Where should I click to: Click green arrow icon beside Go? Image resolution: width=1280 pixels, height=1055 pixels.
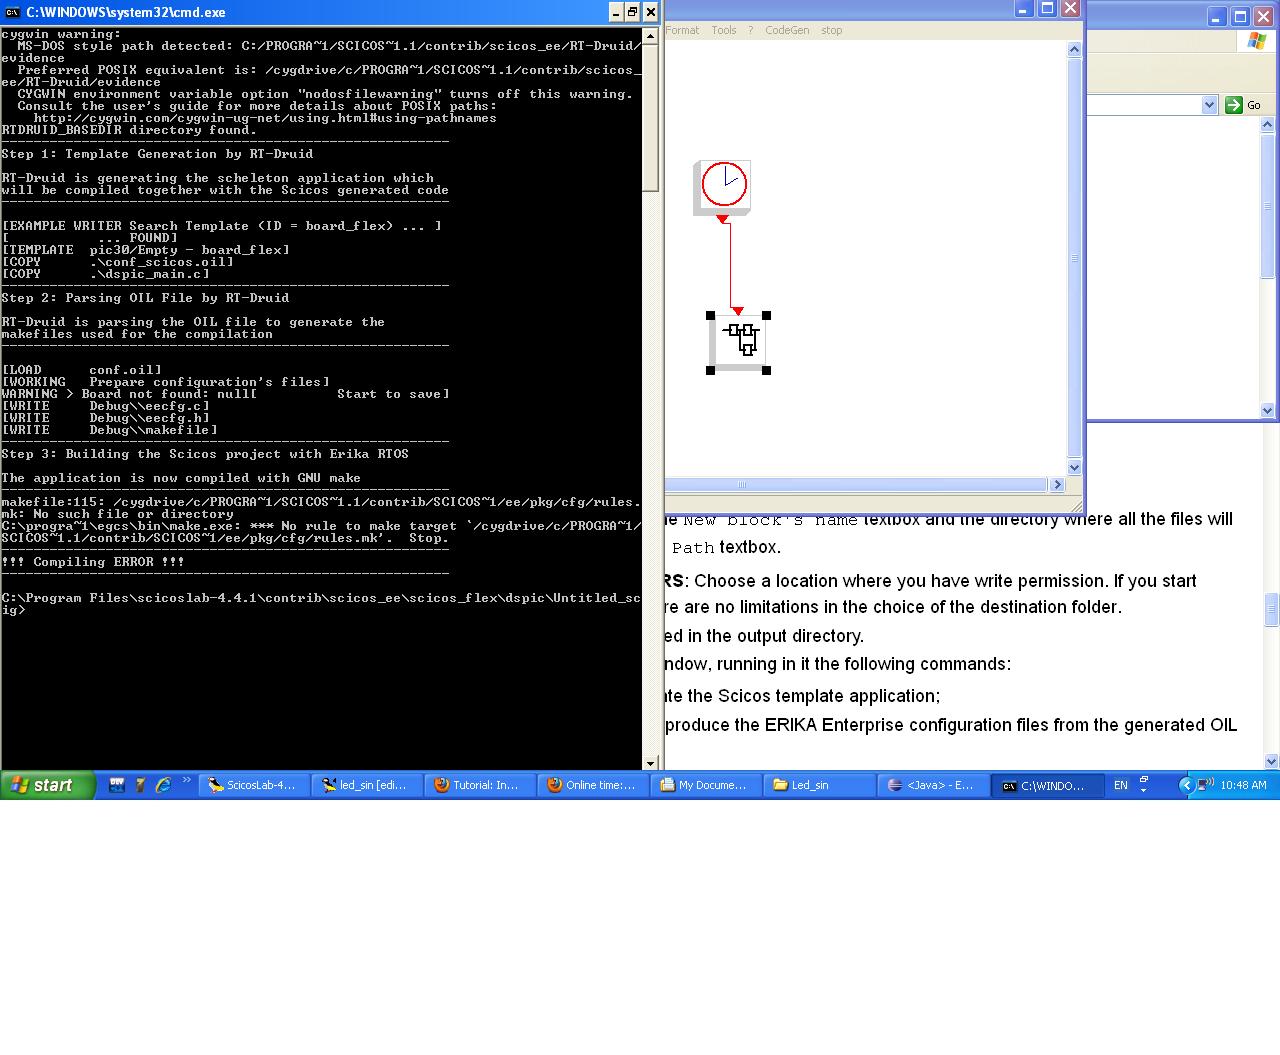pyautogui.click(x=1234, y=105)
